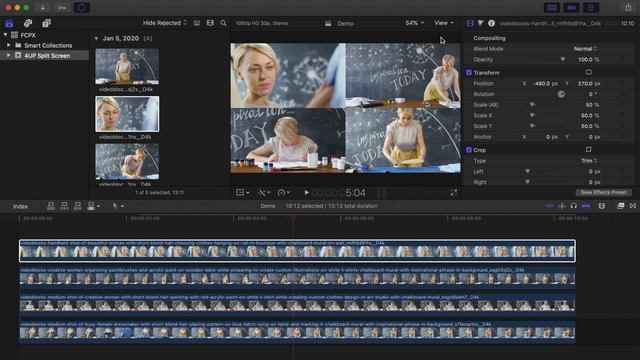This screenshot has width=640, height=360.
Task: Click the insert clip edit icon
Action: [x=64, y=206]
